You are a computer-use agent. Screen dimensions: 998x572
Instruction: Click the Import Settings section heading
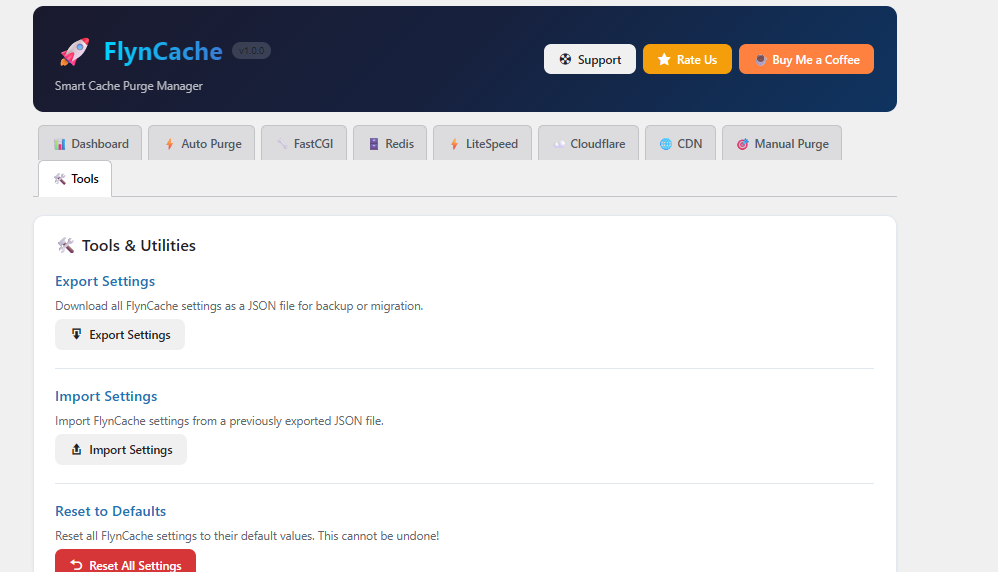pyautogui.click(x=106, y=396)
